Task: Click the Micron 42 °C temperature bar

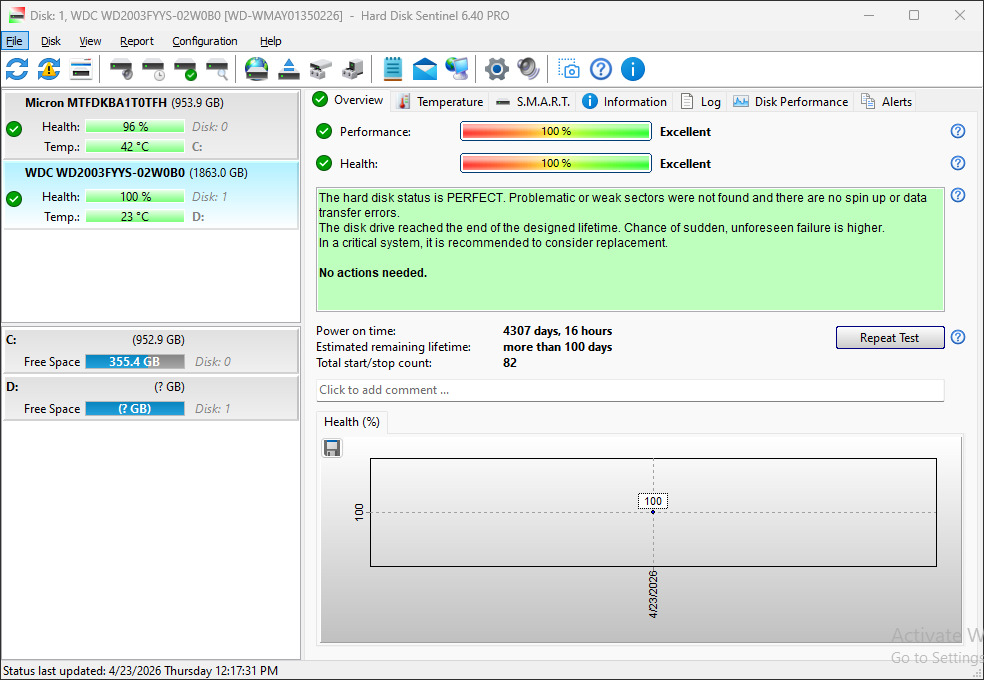Action: 135,146
